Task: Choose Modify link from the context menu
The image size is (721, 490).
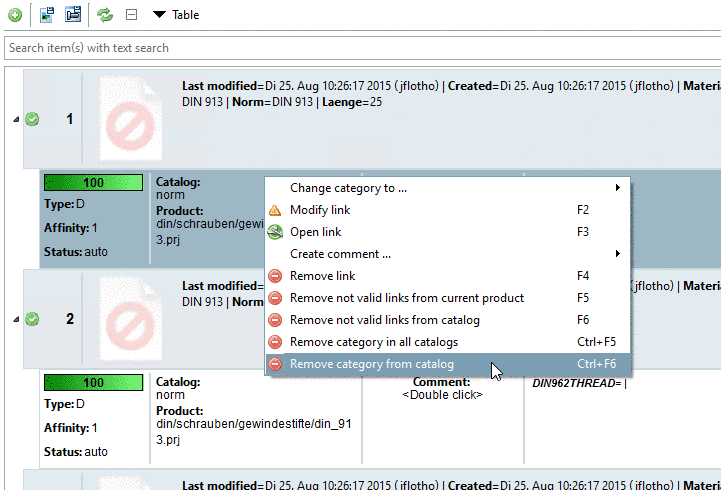Action: click(447, 210)
